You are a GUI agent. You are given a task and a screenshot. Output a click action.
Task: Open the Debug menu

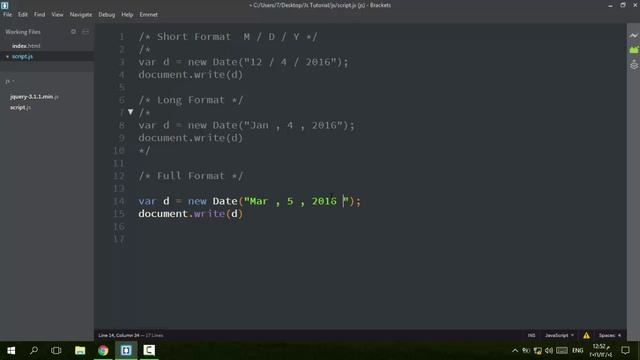click(107, 14)
